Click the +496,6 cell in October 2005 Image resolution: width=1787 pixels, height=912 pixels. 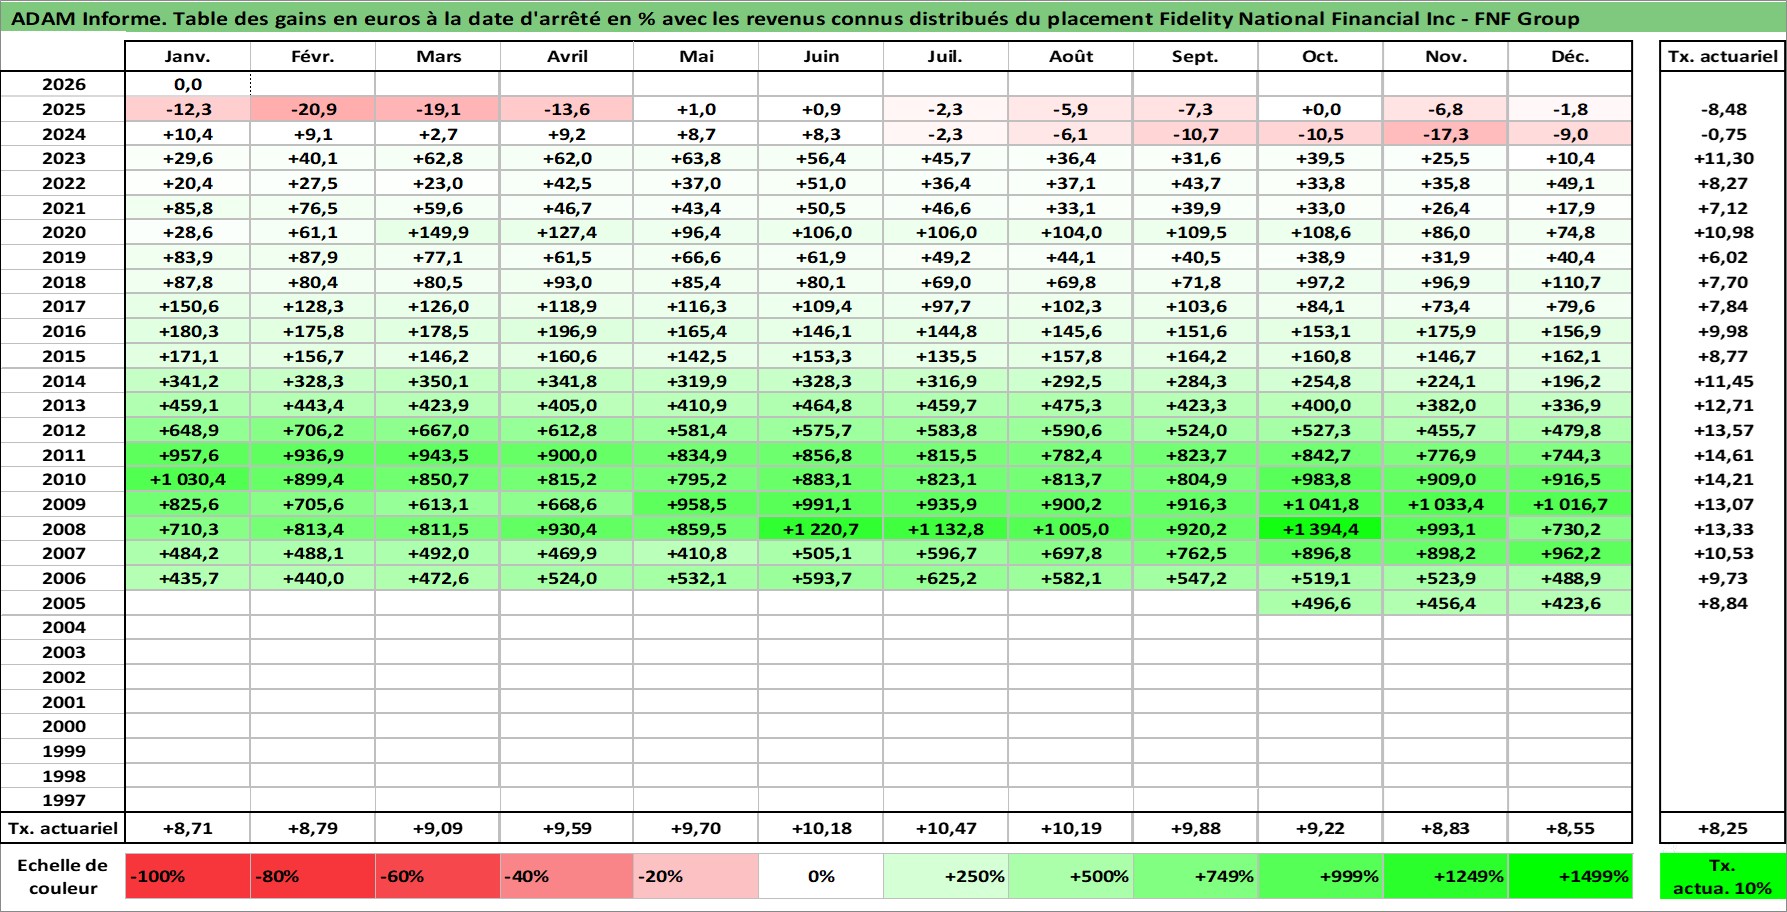click(1321, 603)
